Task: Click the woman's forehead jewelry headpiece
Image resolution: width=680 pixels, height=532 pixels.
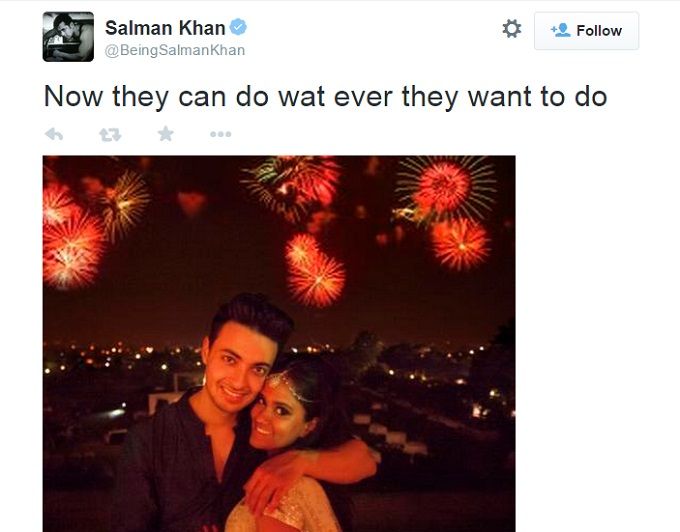Action: click(x=287, y=386)
